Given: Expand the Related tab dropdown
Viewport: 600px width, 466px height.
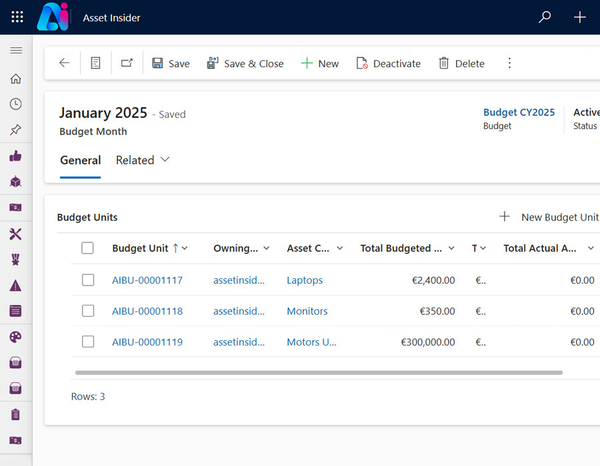Looking at the screenshot, I should coord(143,160).
